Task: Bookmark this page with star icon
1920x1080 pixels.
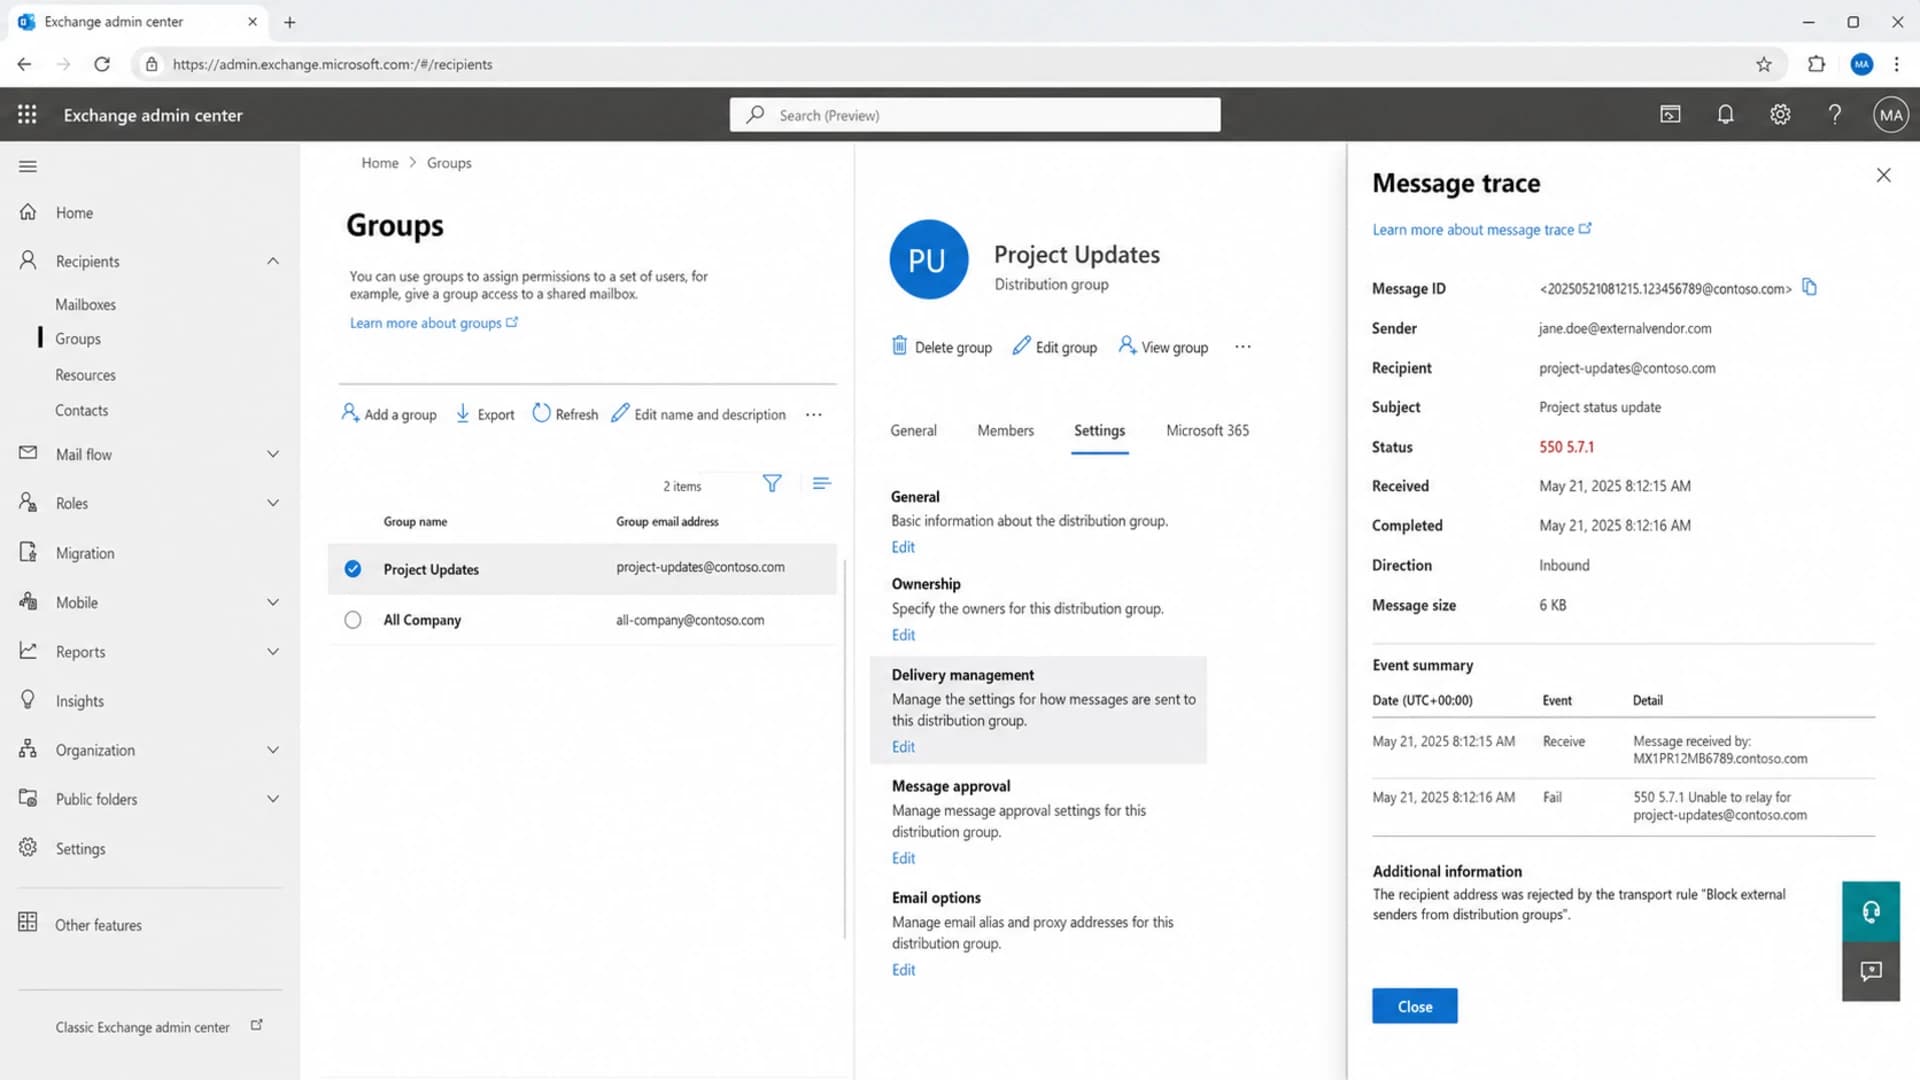Action: (x=1764, y=64)
